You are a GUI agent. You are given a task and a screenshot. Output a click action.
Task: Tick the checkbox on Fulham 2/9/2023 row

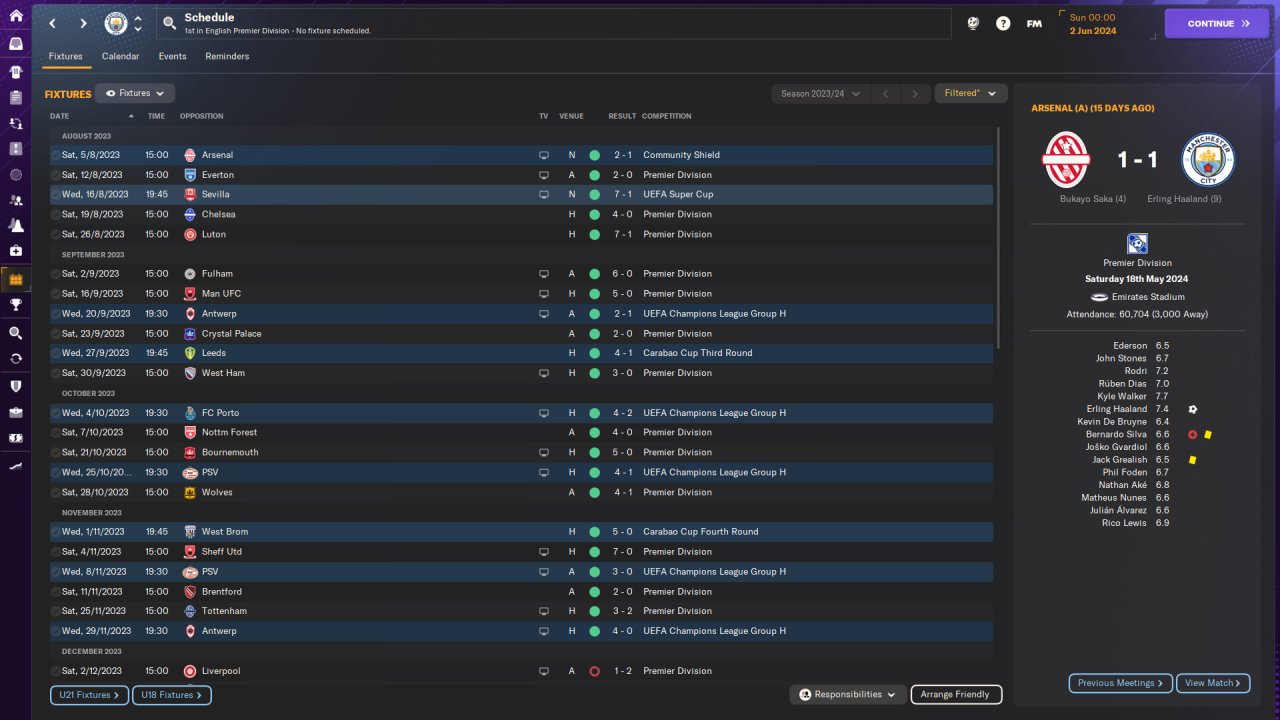click(56, 274)
